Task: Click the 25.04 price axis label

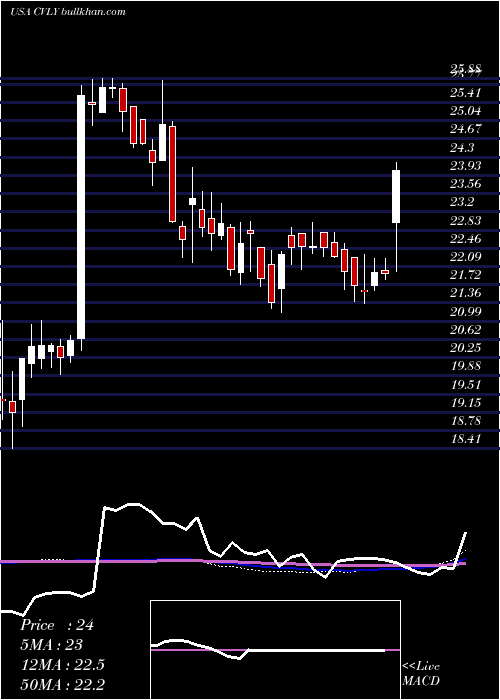Action: (x=465, y=111)
